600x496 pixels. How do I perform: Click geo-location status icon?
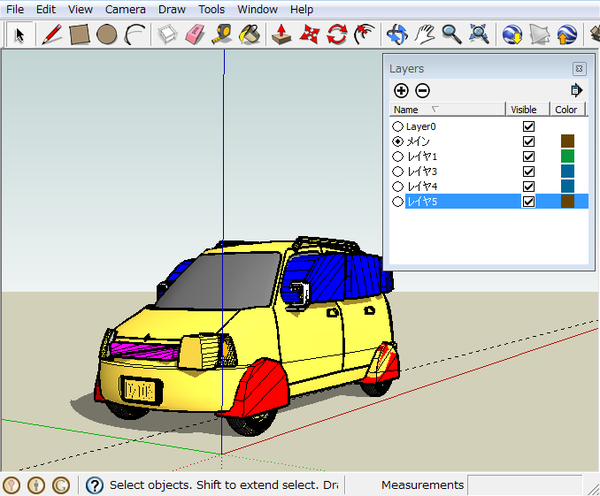(x=12, y=485)
